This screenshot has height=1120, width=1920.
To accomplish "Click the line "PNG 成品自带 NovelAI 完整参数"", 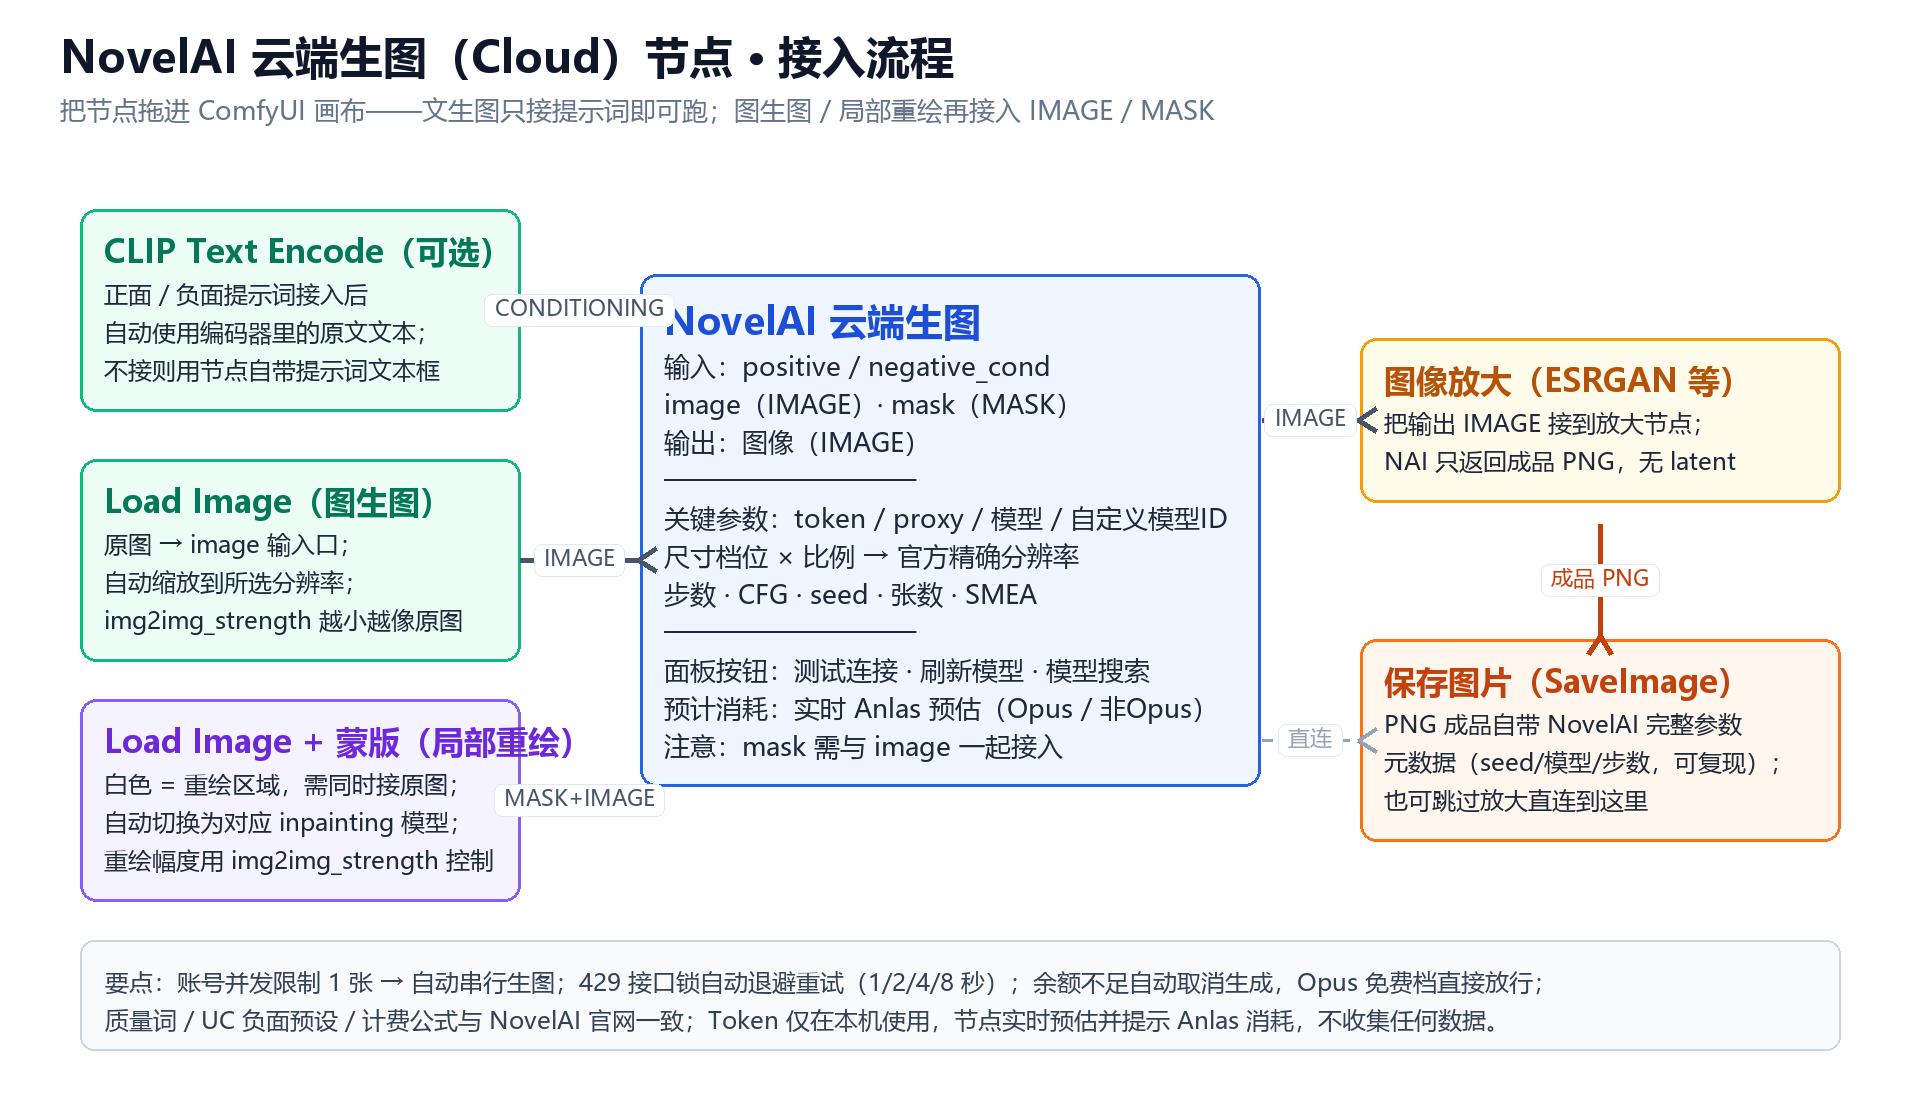I will [1564, 725].
